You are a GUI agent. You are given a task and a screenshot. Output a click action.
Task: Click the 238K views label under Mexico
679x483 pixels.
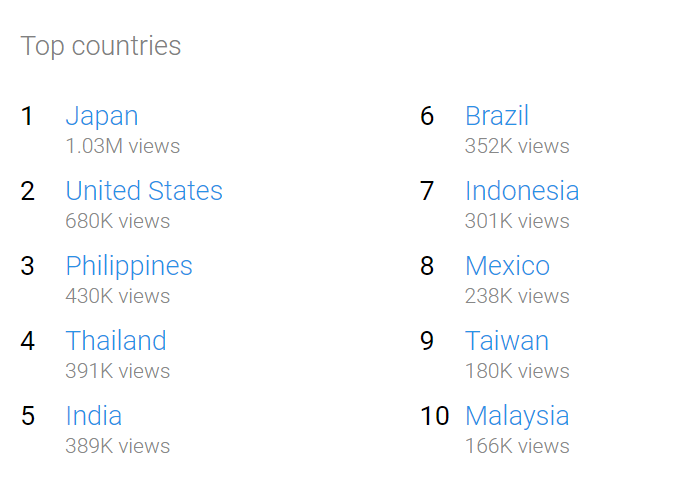(517, 296)
